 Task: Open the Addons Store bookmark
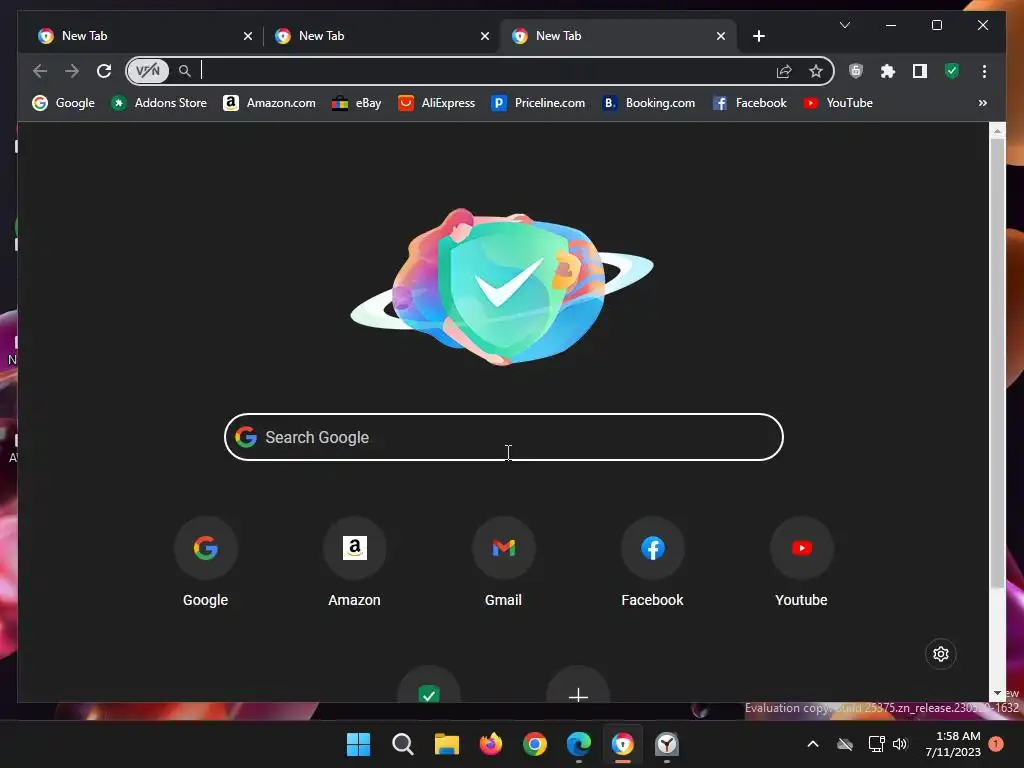(x=159, y=103)
